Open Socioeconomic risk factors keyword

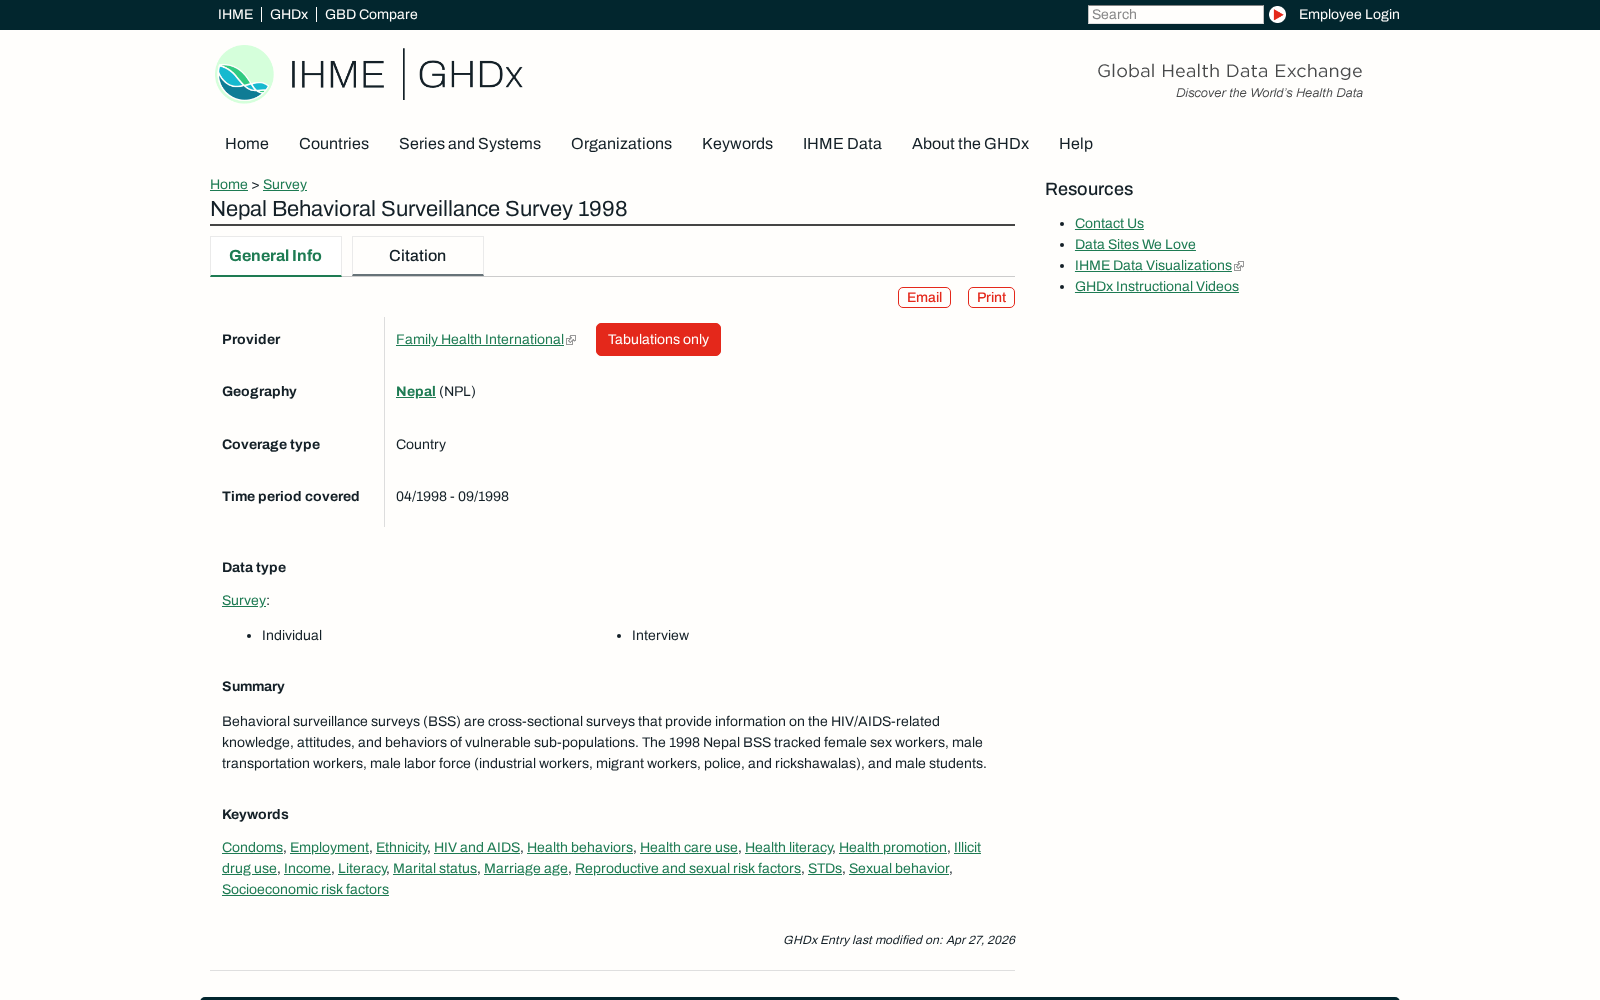(305, 890)
